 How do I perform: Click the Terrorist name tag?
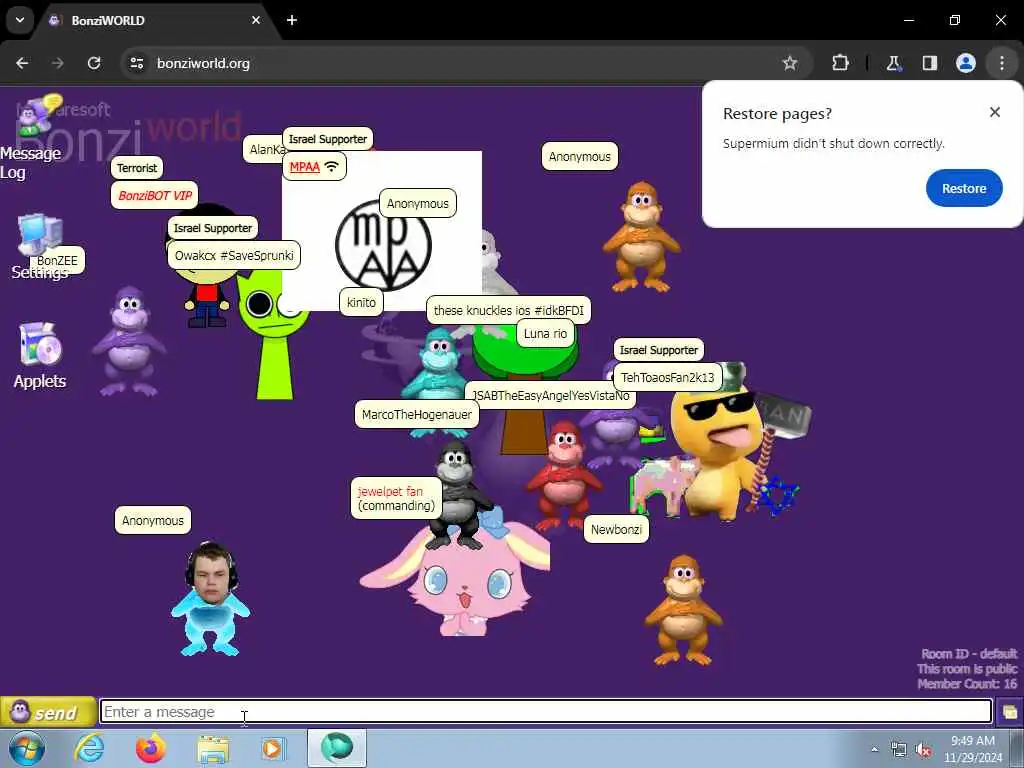pyautogui.click(x=137, y=168)
